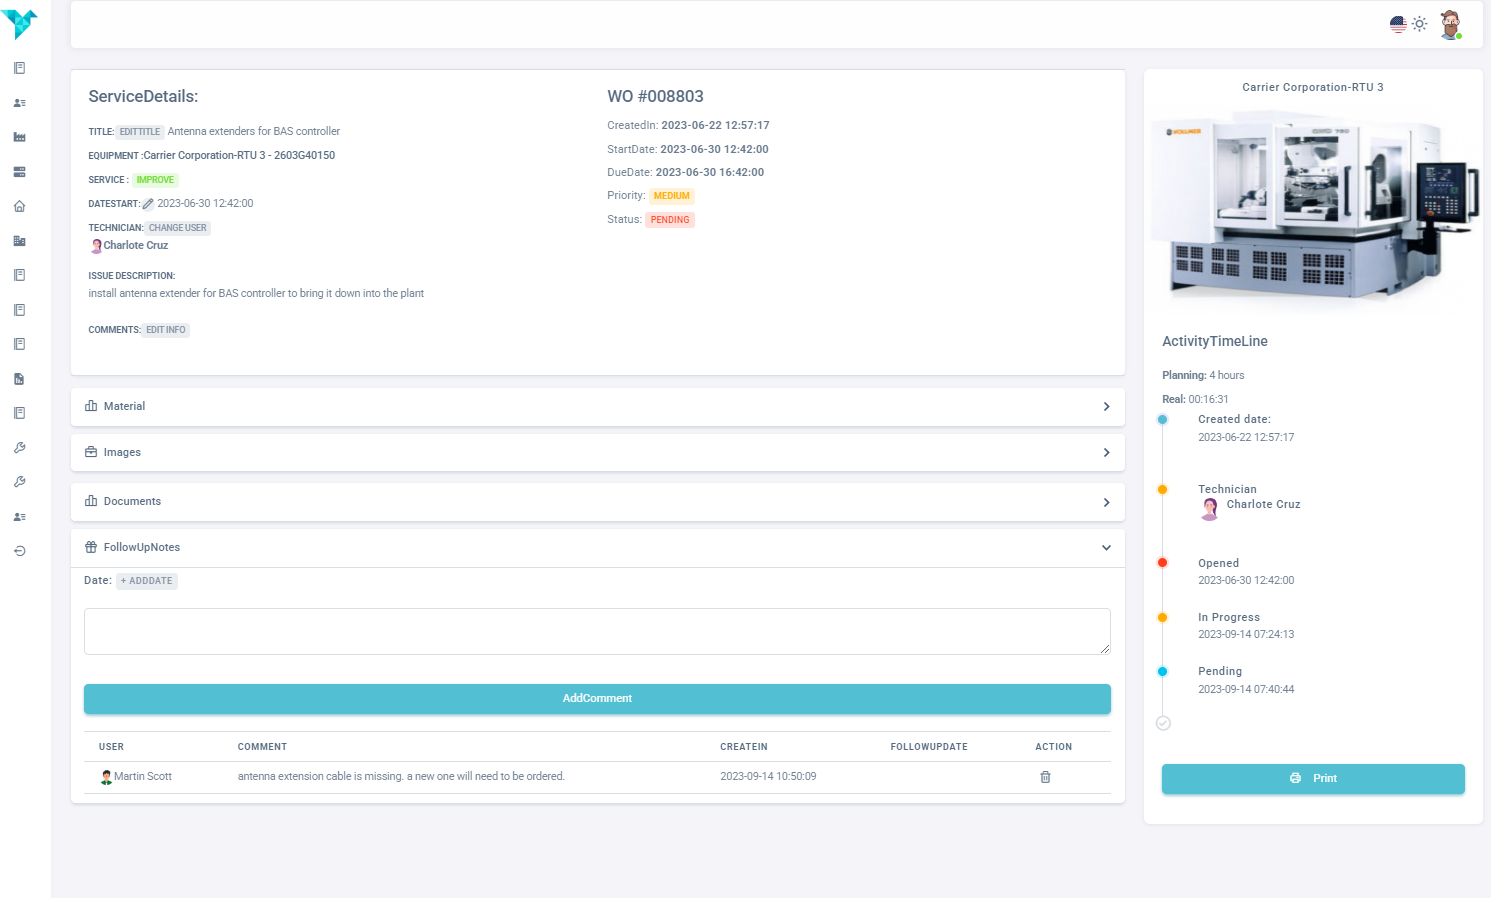Go to the home icon in sidebar
Screen dimensions: 1491x898
[19, 206]
